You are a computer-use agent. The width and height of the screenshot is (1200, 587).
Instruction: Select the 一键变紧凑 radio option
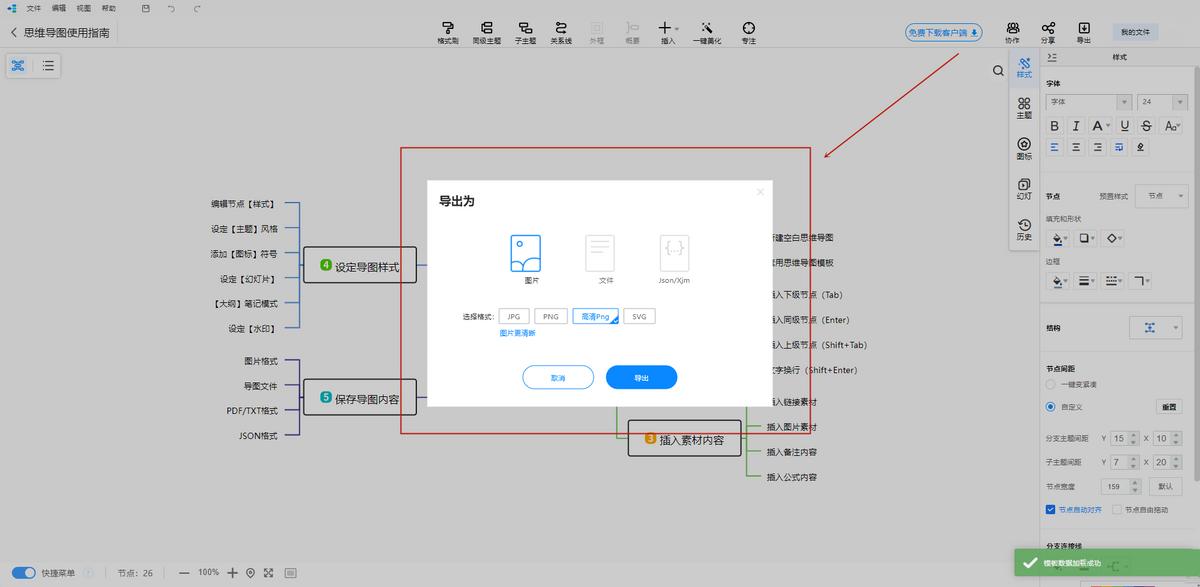(x=1050, y=384)
